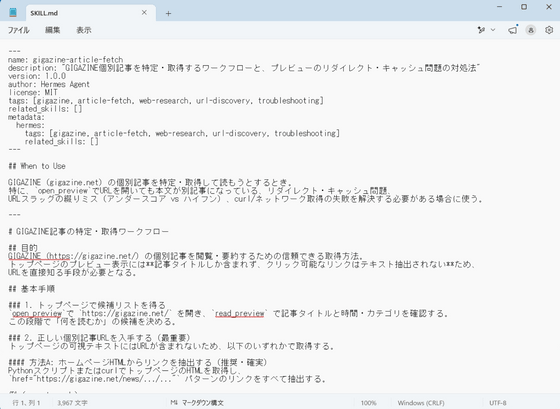Screen dimensions: 560x409
Task: Click the '## When to Use' heading
Action: [37, 166]
